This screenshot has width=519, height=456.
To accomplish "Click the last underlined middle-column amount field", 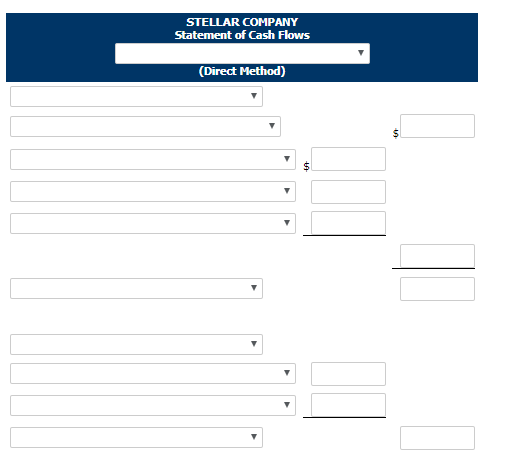I will coord(348,405).
